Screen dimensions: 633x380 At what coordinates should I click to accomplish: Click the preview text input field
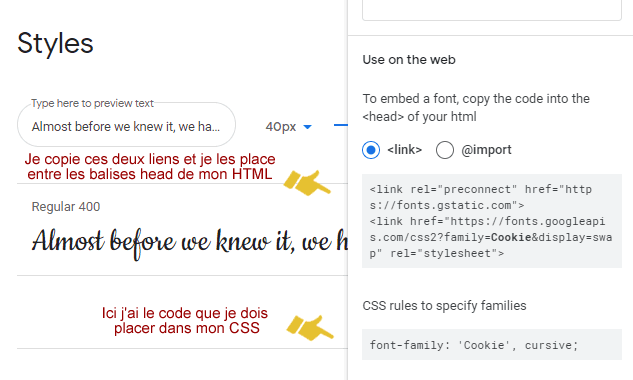coord(126,124)
